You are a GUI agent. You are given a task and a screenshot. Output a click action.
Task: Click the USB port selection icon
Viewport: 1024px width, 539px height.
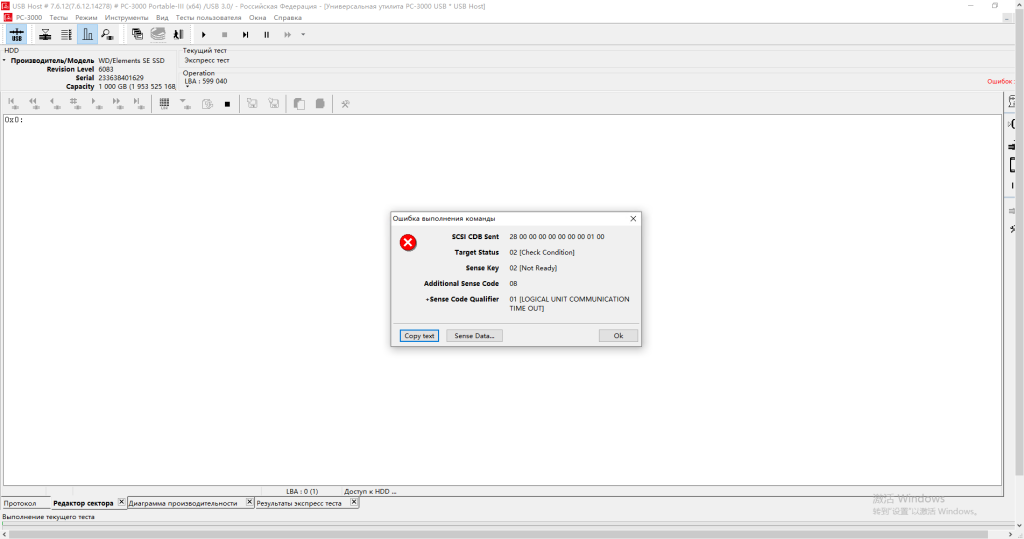click(17, 35)
